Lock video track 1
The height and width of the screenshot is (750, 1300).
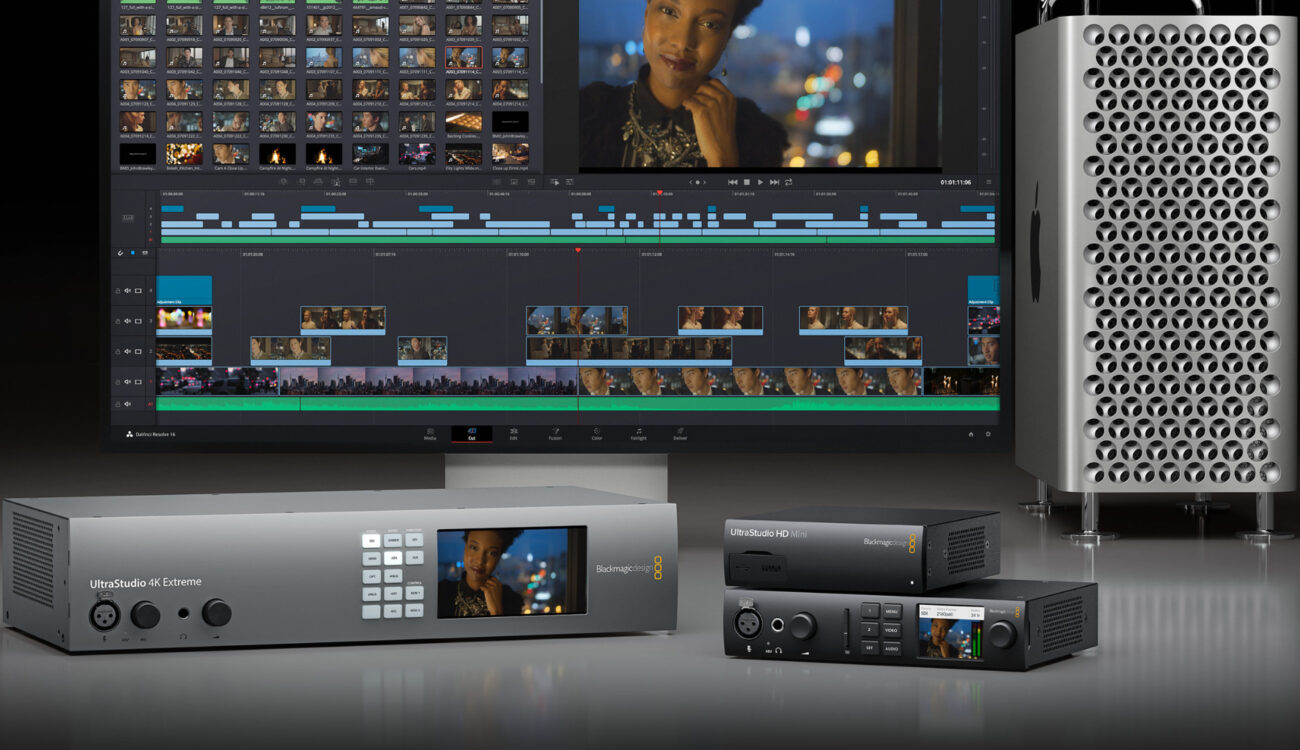coord(118,381)
